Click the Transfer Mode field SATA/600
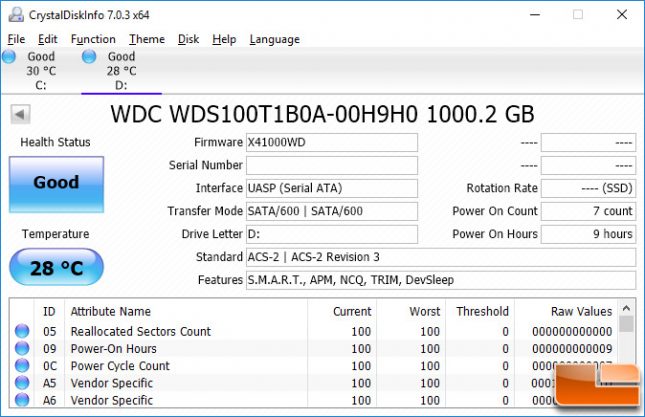 332,211
